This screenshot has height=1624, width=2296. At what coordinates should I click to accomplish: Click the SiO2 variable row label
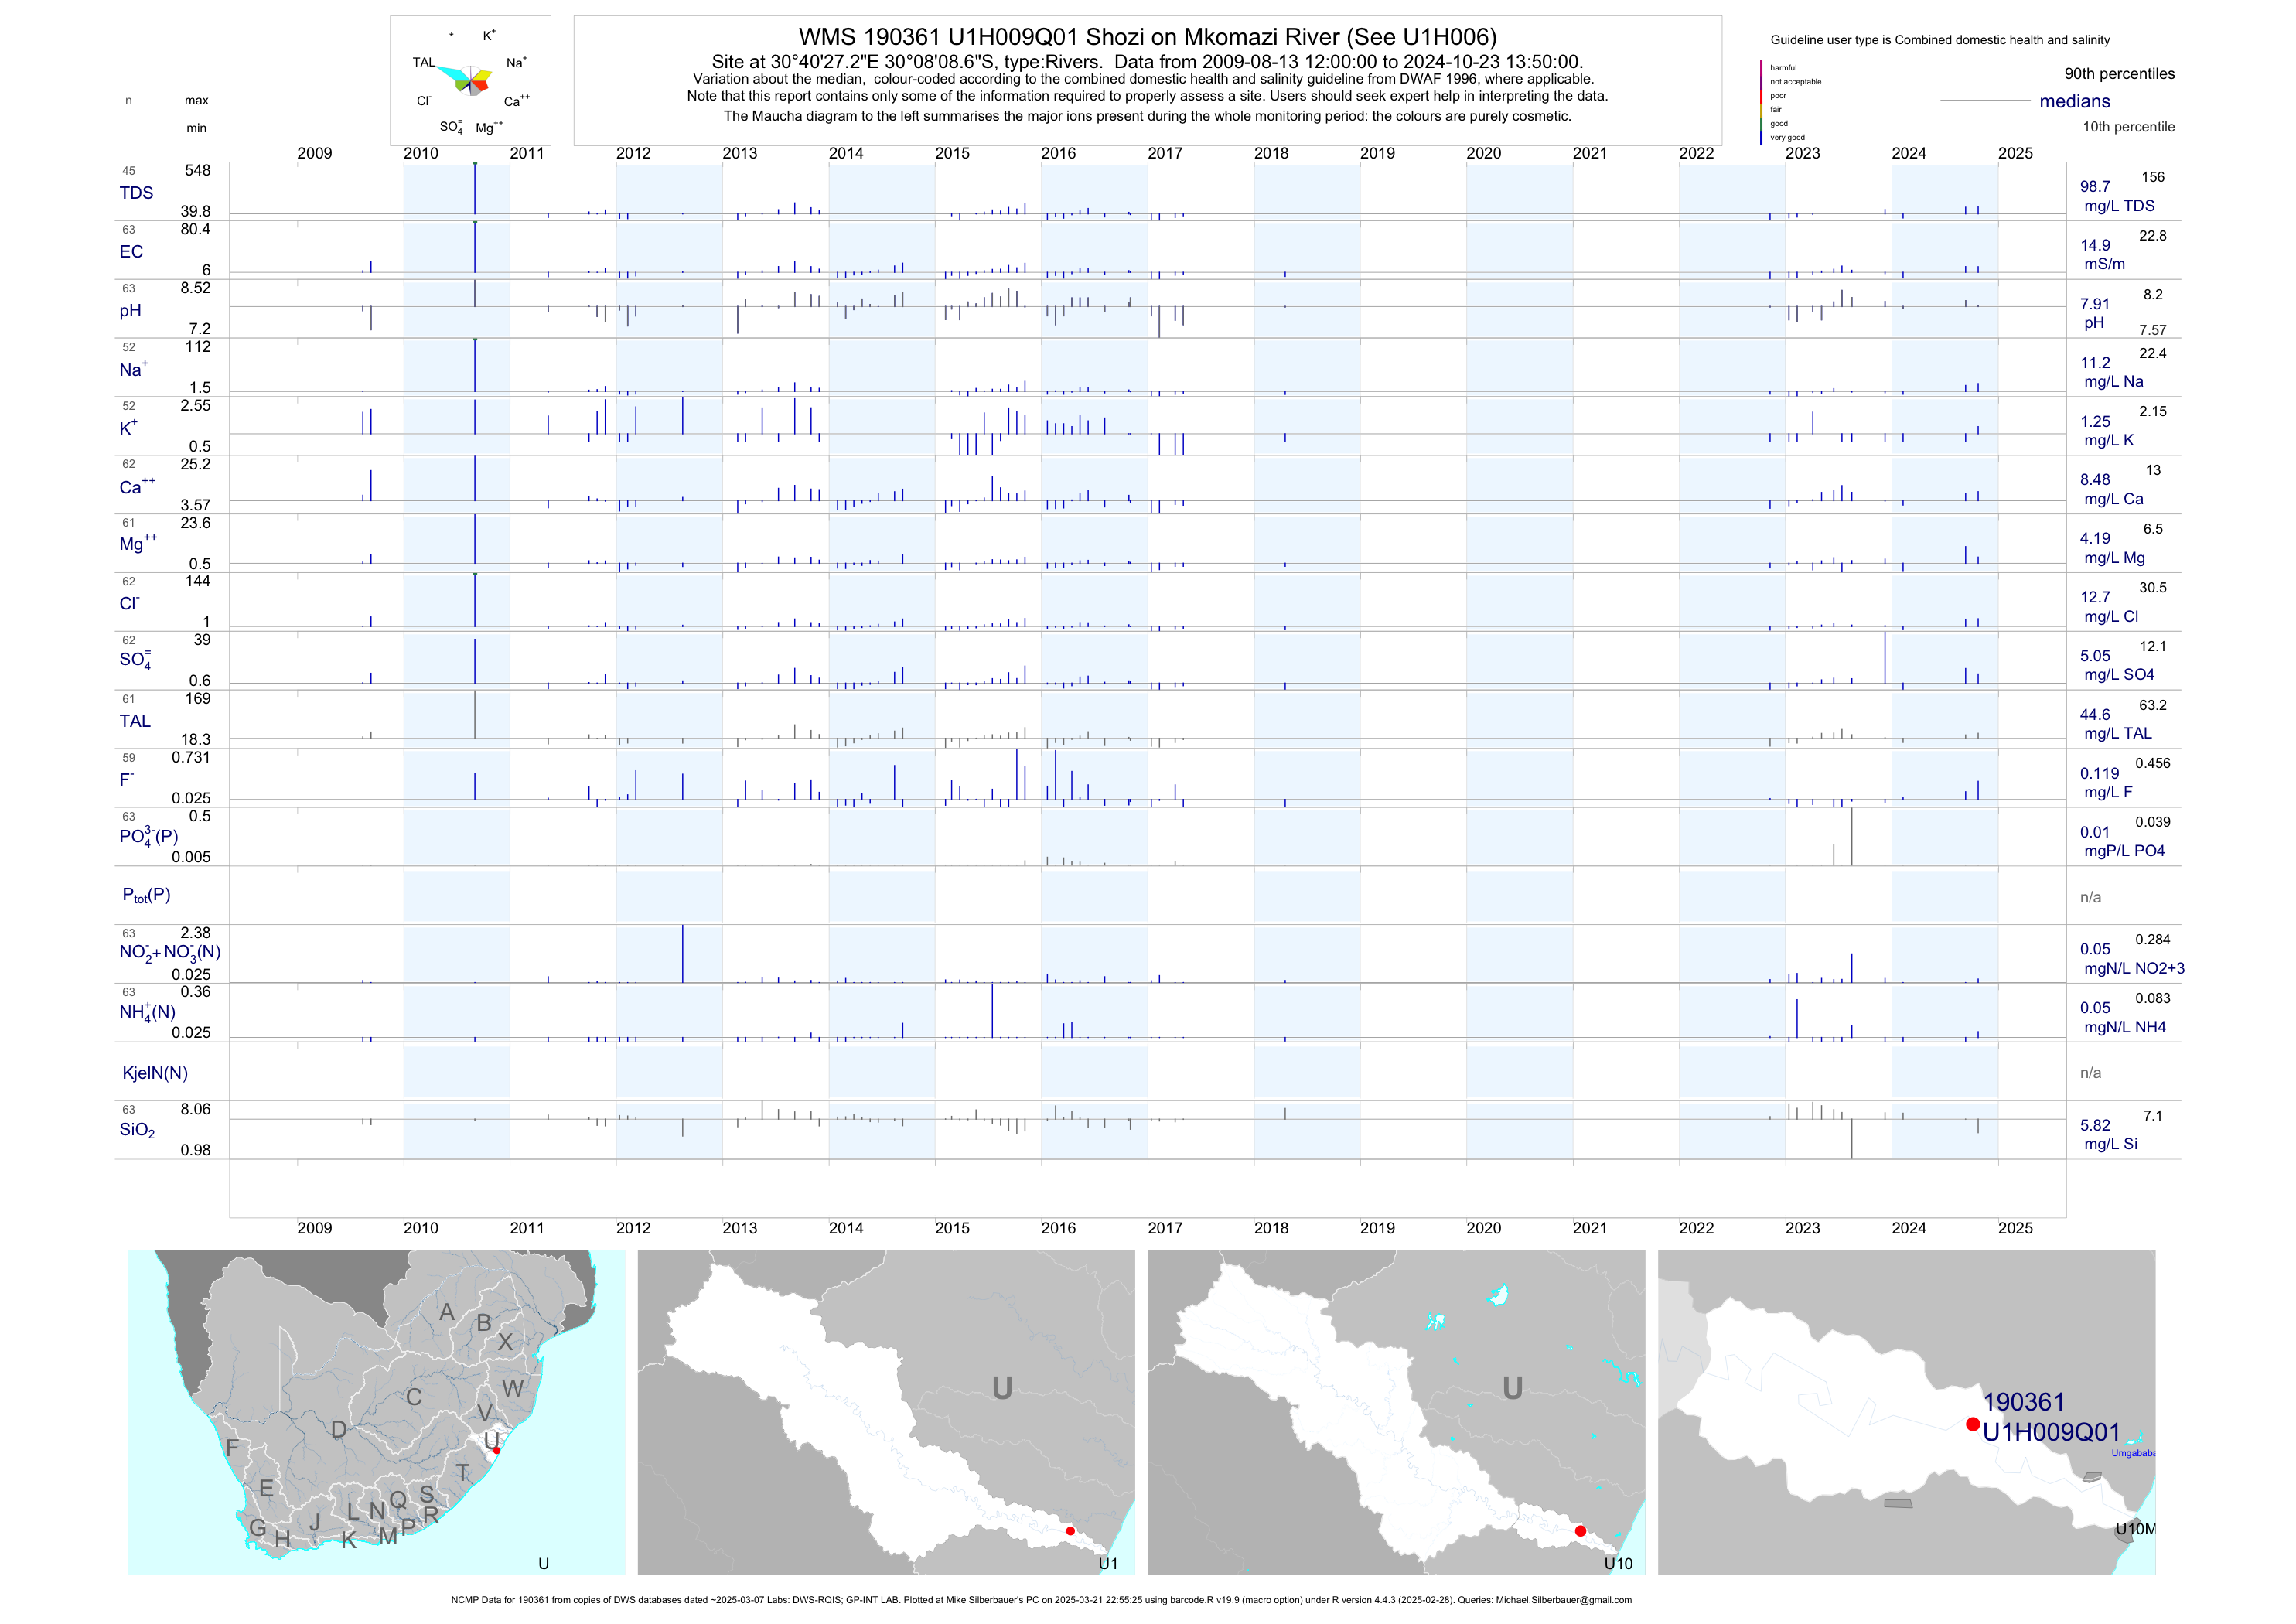(137, 1130)
